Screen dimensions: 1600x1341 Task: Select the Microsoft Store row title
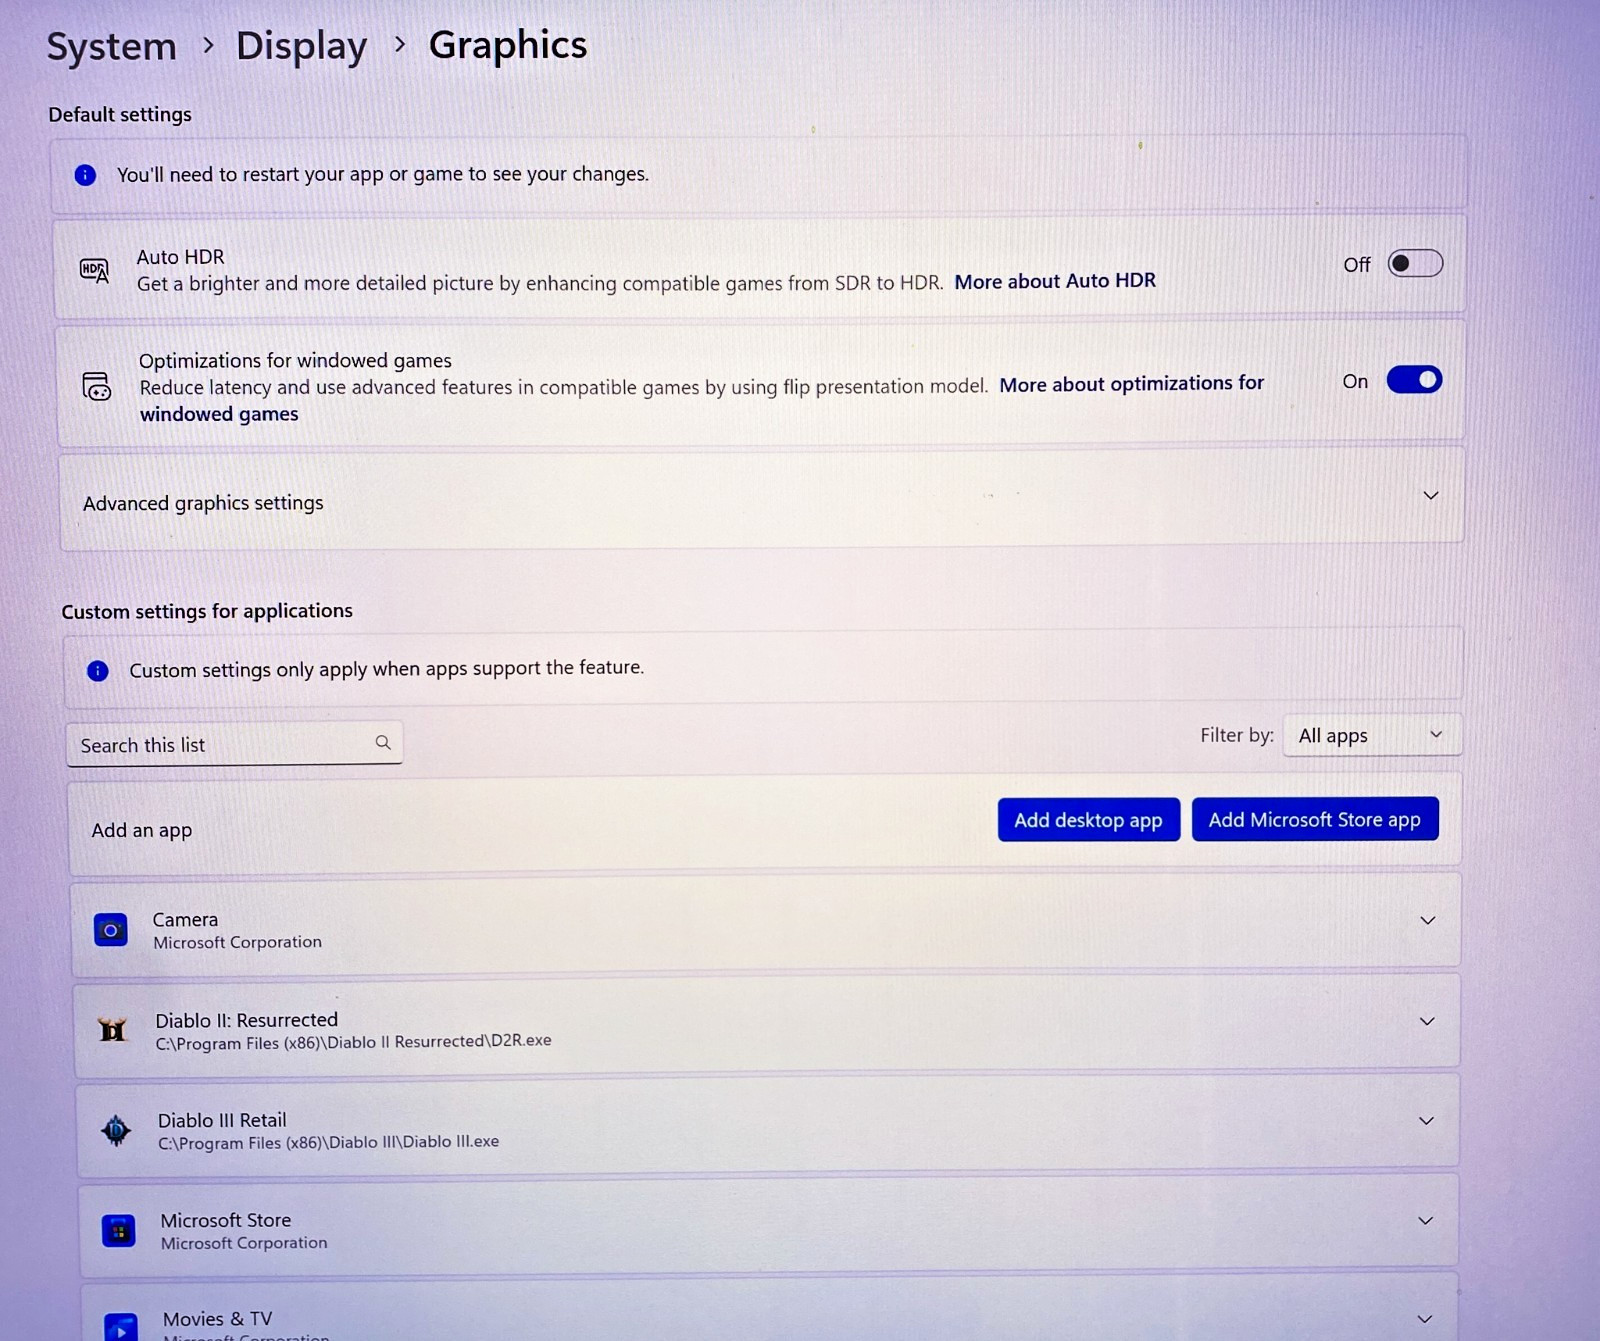(226, 1220)
